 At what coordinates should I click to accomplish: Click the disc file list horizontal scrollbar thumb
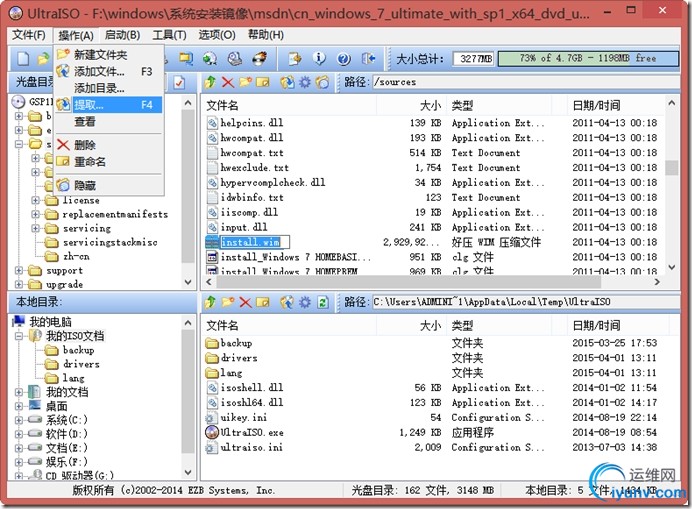[x=407, y=282]
